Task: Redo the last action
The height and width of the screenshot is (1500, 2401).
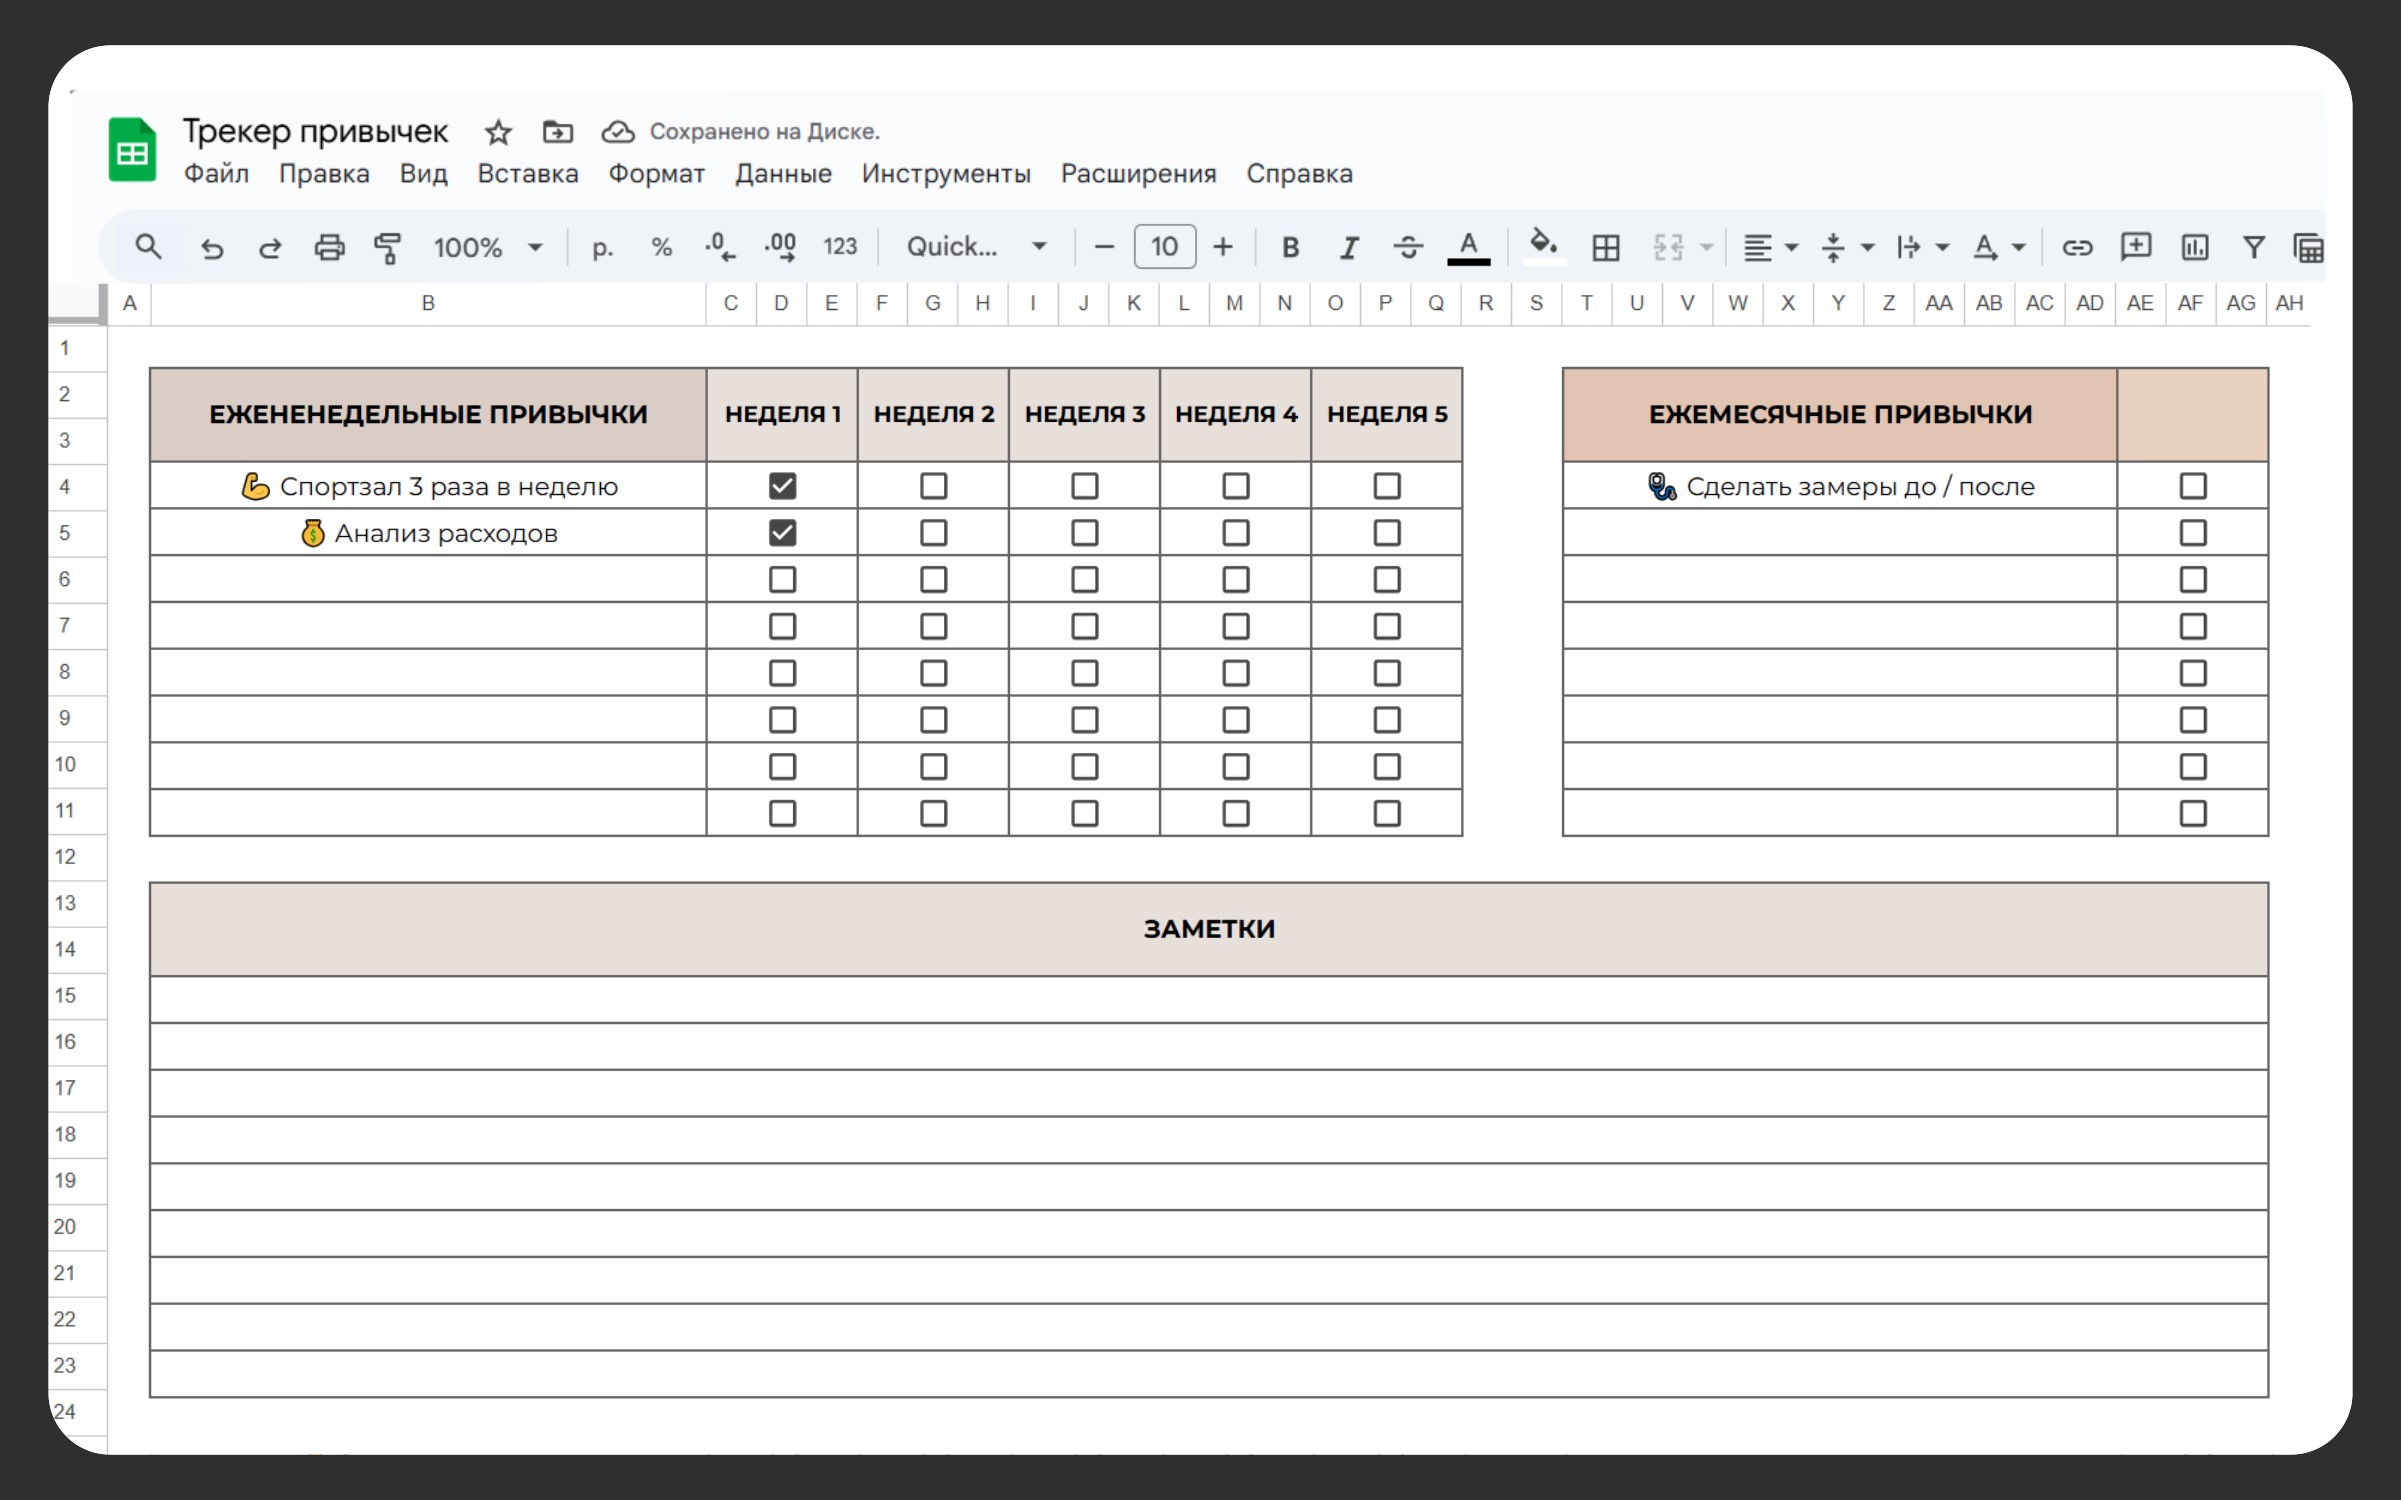Action: (270, 248)
